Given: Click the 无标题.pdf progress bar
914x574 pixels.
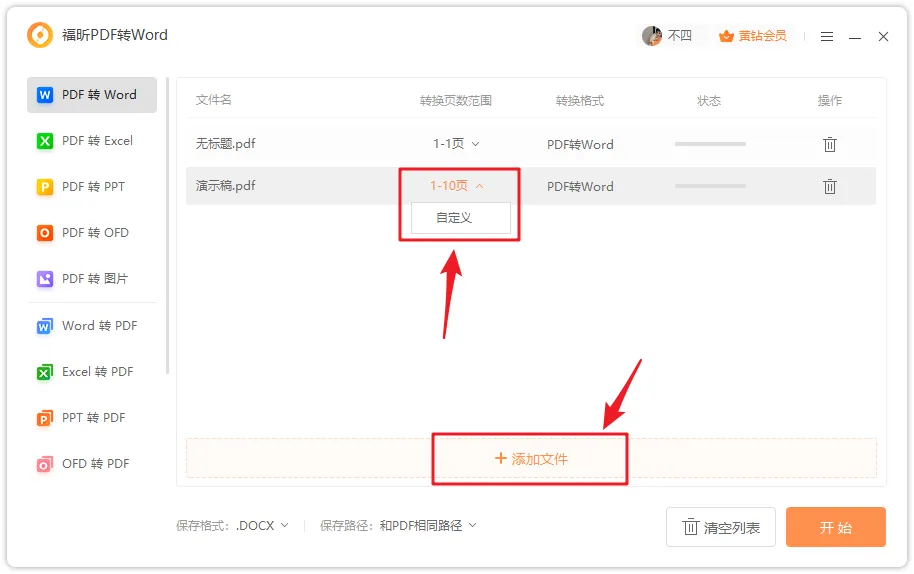Looking at the screenshot, I should tap(710, 144).
